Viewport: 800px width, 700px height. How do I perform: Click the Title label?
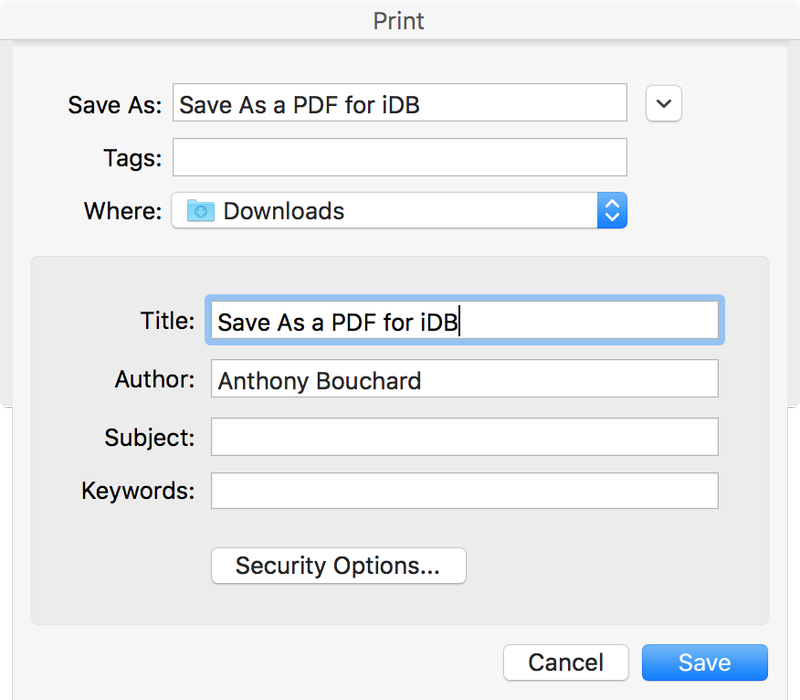click(168, 321)
